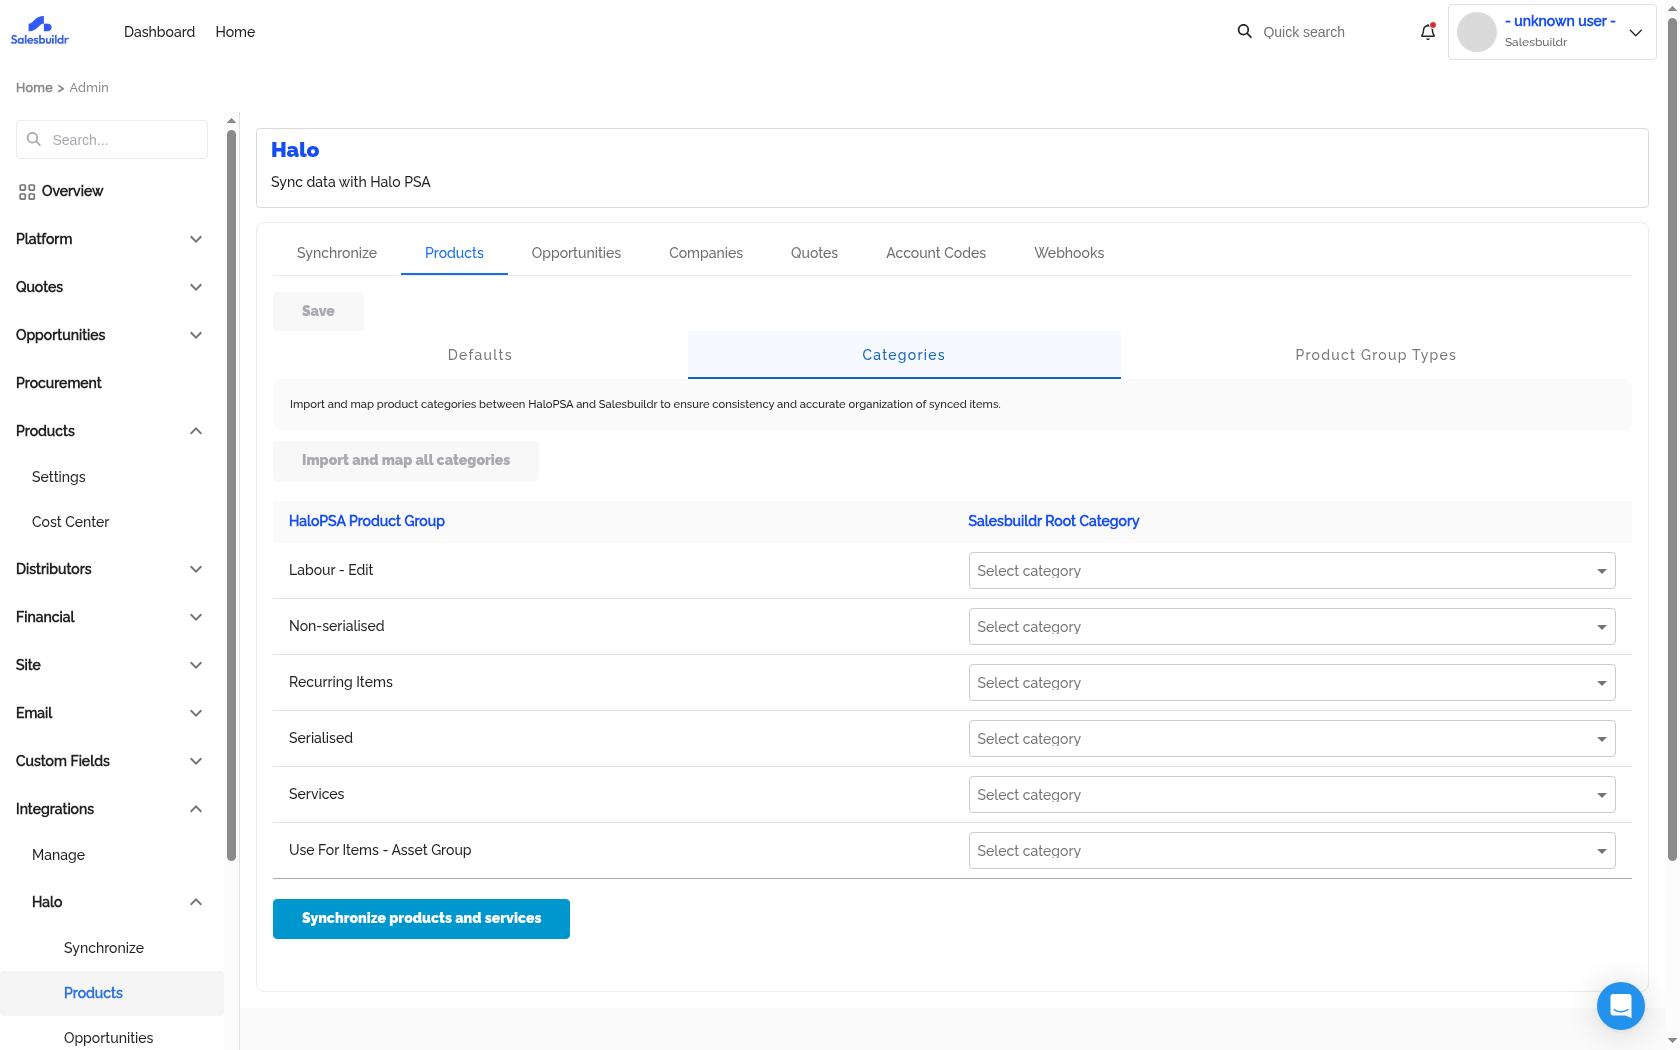This screenshot has width=1680, height=1050.
Task: Click the sidebar search magnifier icon
Action: (x=34, y=140)
